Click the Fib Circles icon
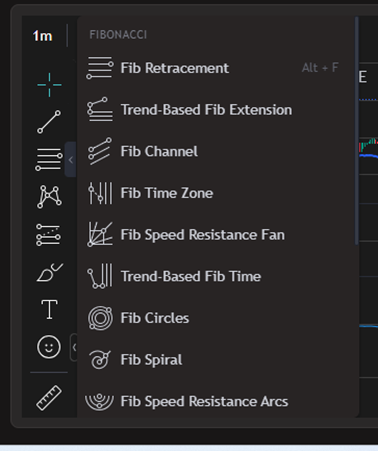Viewport: 378px width, 451px height. (100, 318)
